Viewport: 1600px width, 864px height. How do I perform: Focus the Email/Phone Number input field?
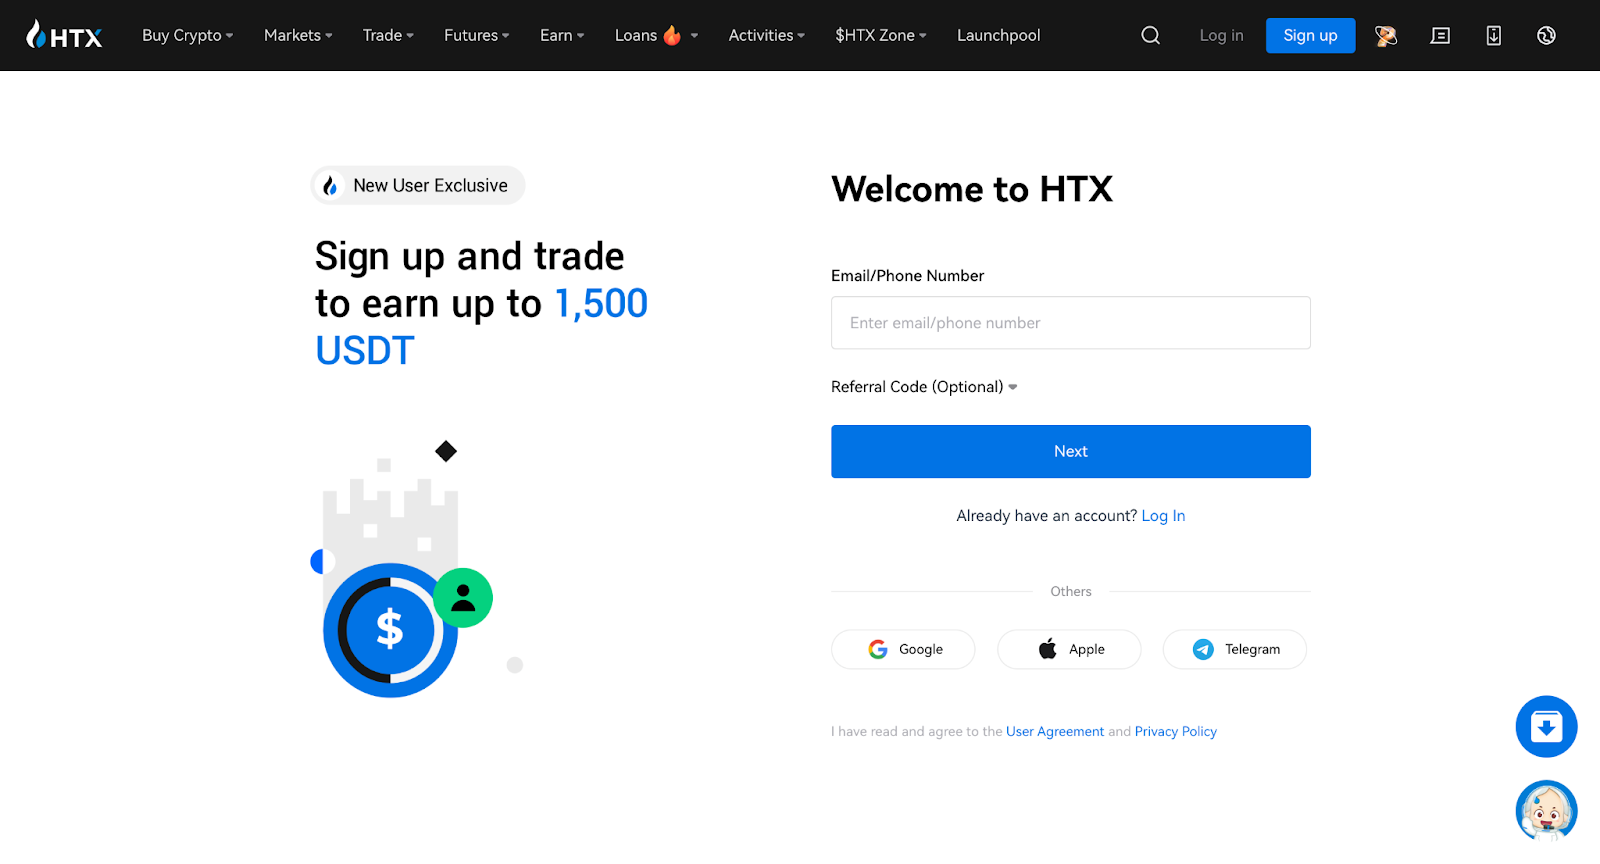tap(1070, 323)
